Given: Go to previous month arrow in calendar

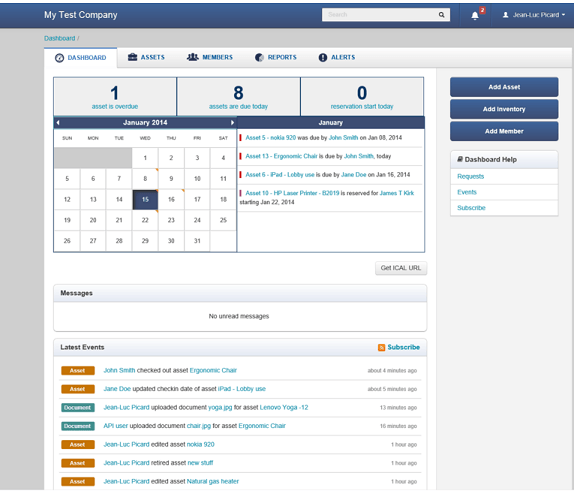Looking at the screenshot, I should pyautogui.click(x=58, y=123).
